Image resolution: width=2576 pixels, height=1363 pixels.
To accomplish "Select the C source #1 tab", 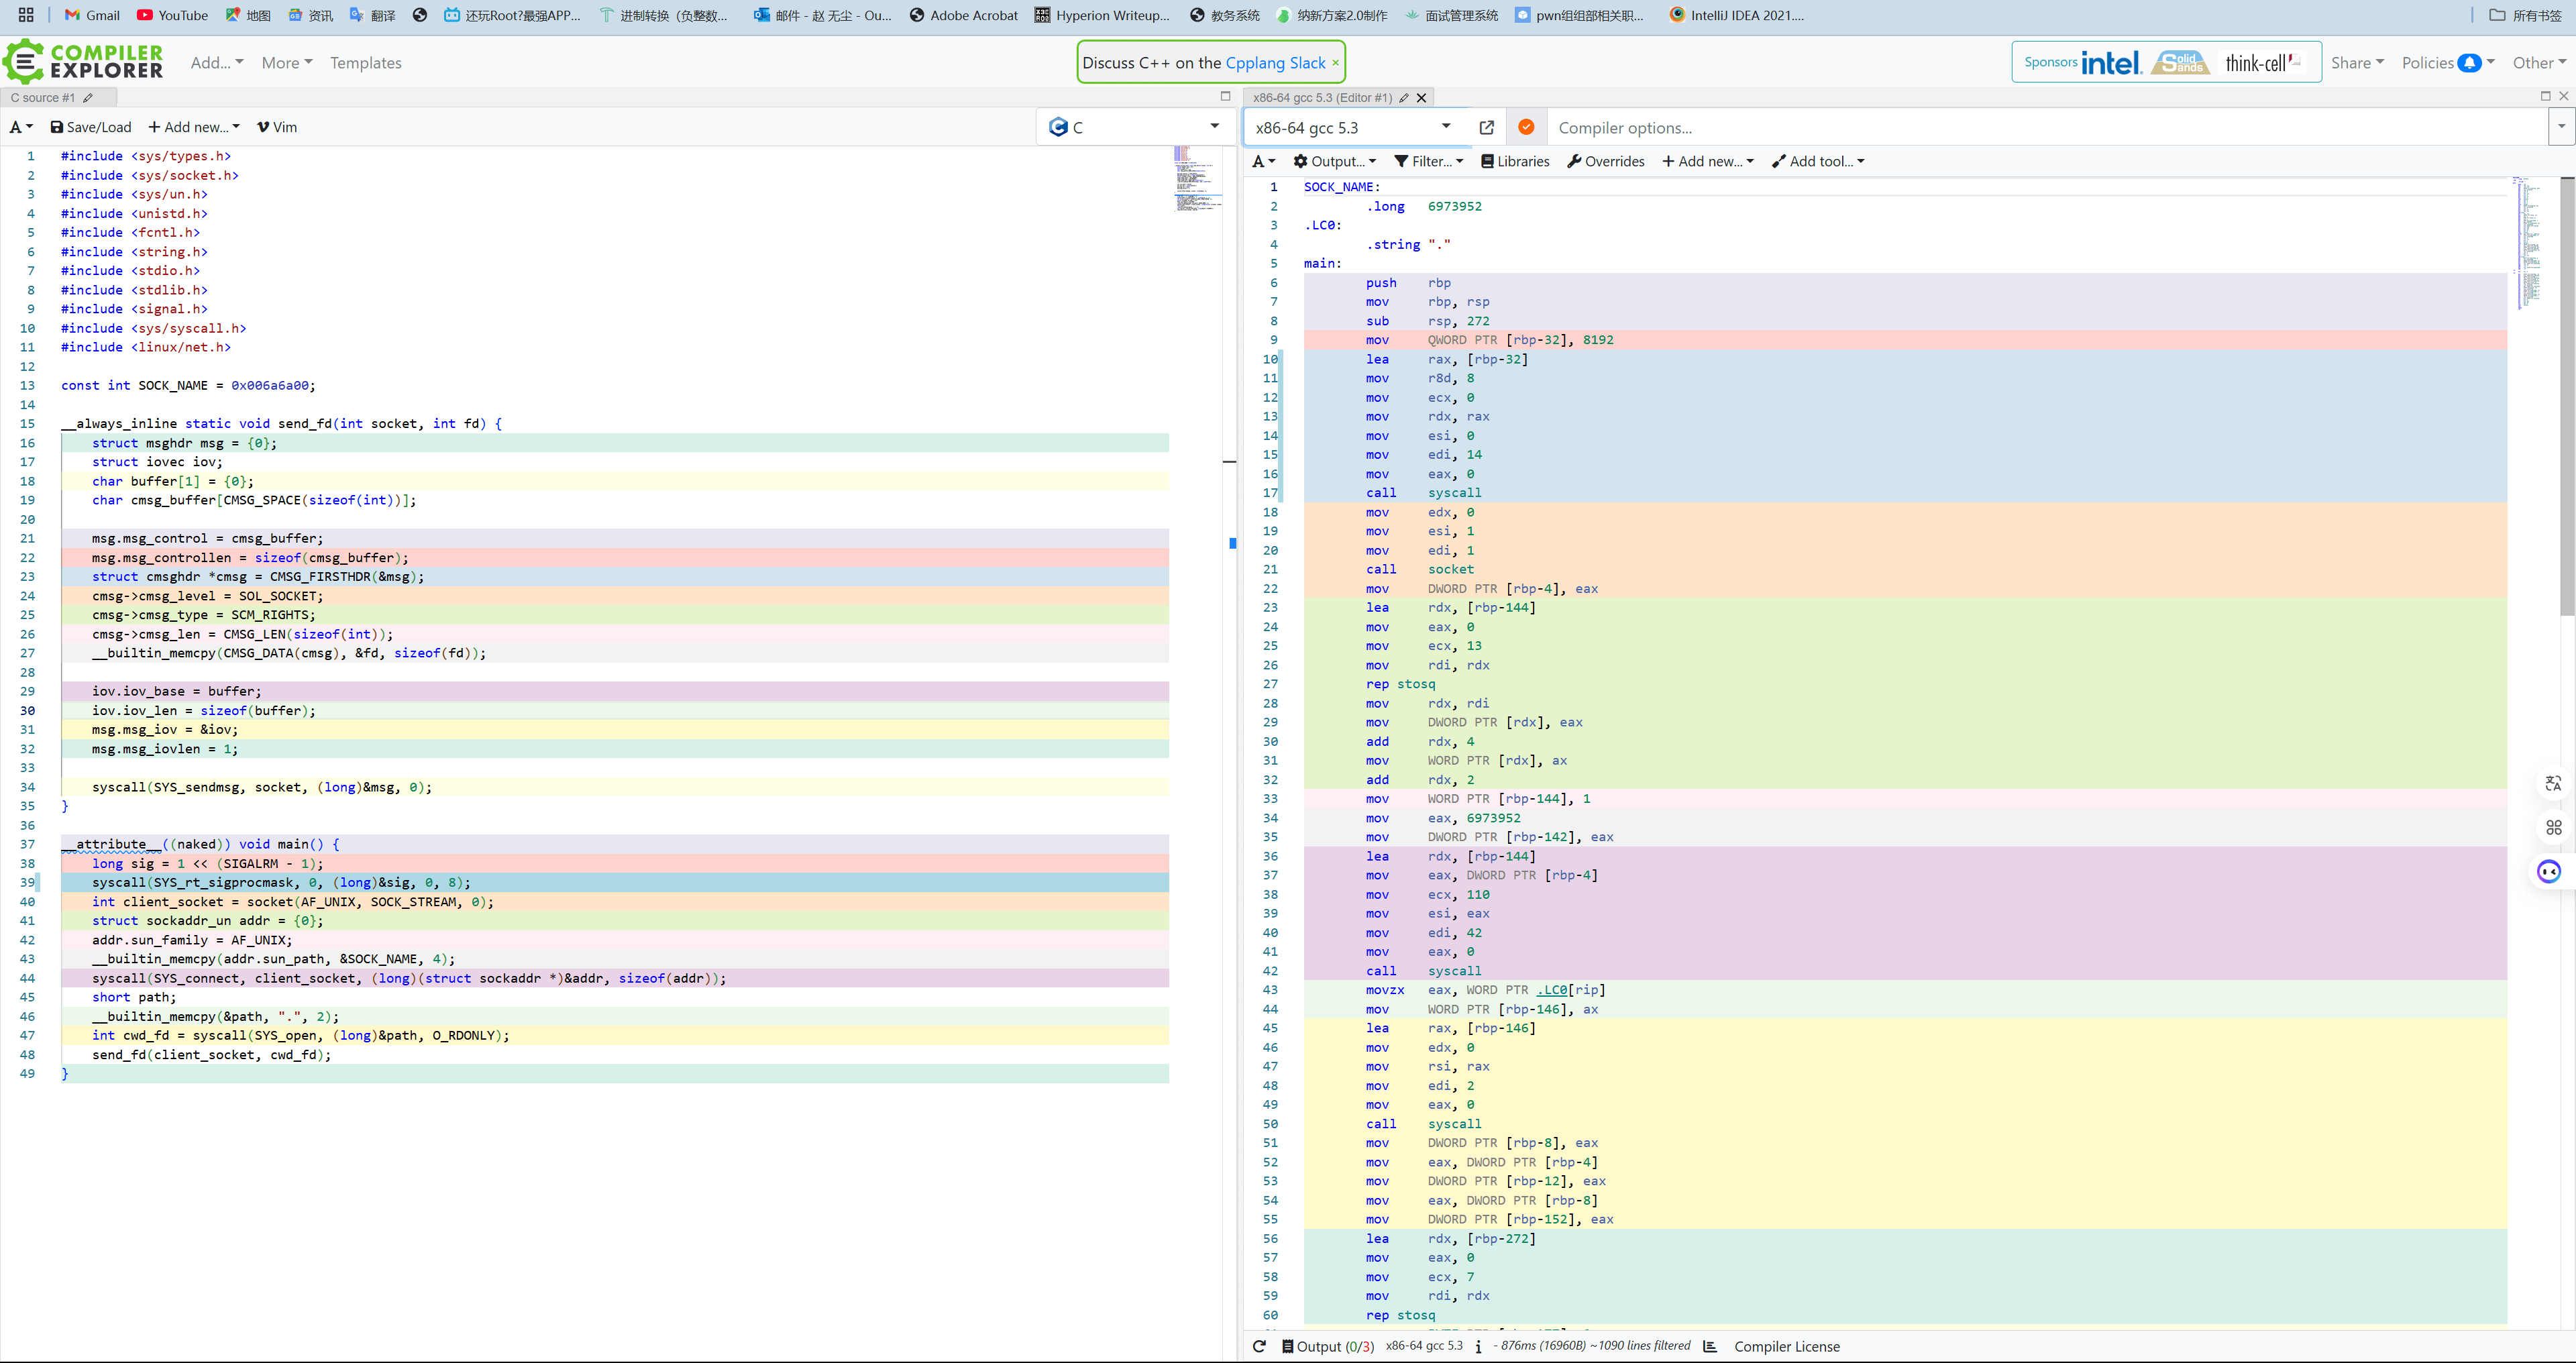I will (43, 97).
